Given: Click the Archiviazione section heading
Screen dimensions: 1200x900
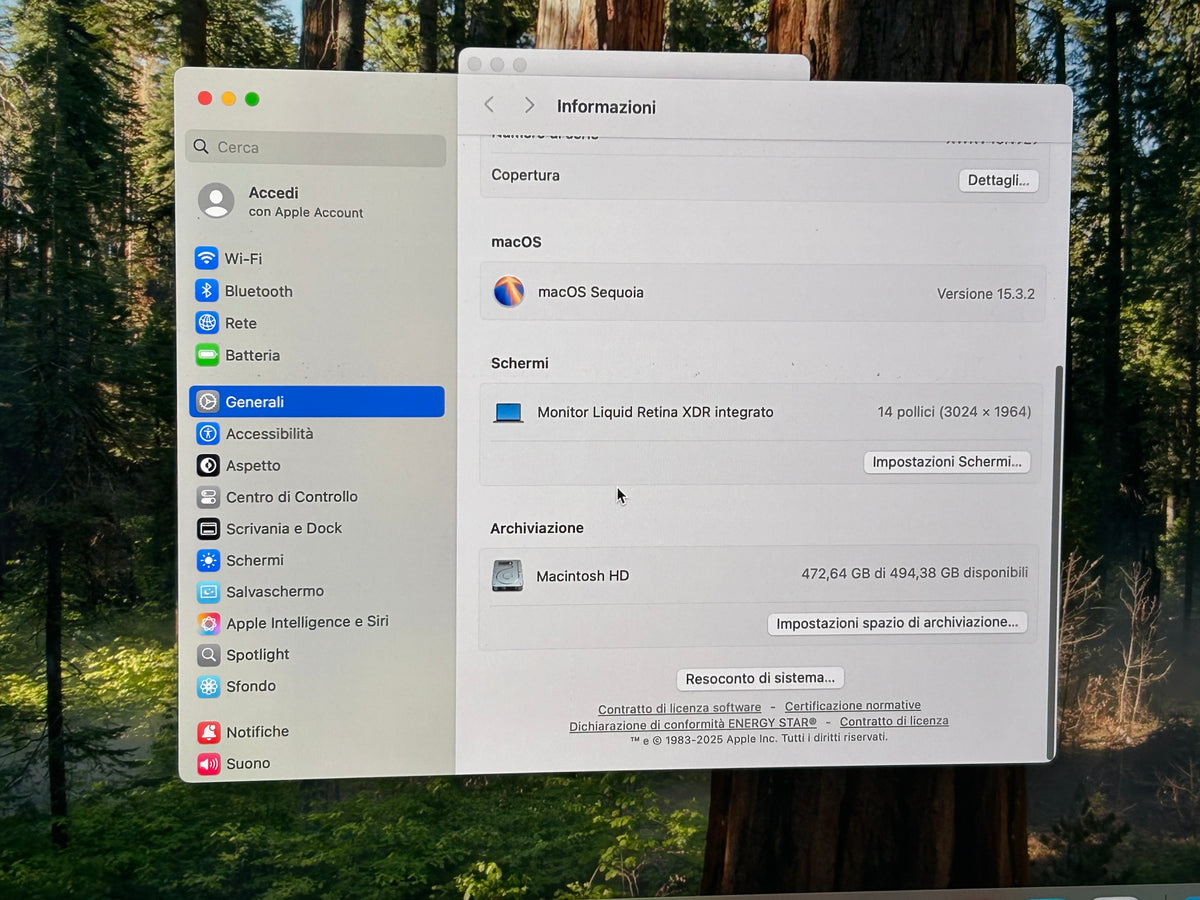Looking at the screenshot, I should tap(537, 528).
